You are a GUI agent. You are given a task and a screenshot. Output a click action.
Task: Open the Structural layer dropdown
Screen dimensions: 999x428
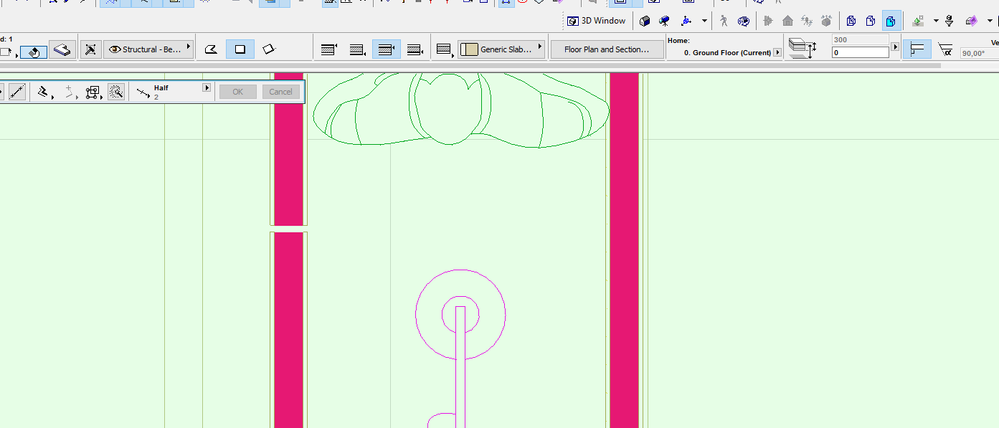(147, 49)
